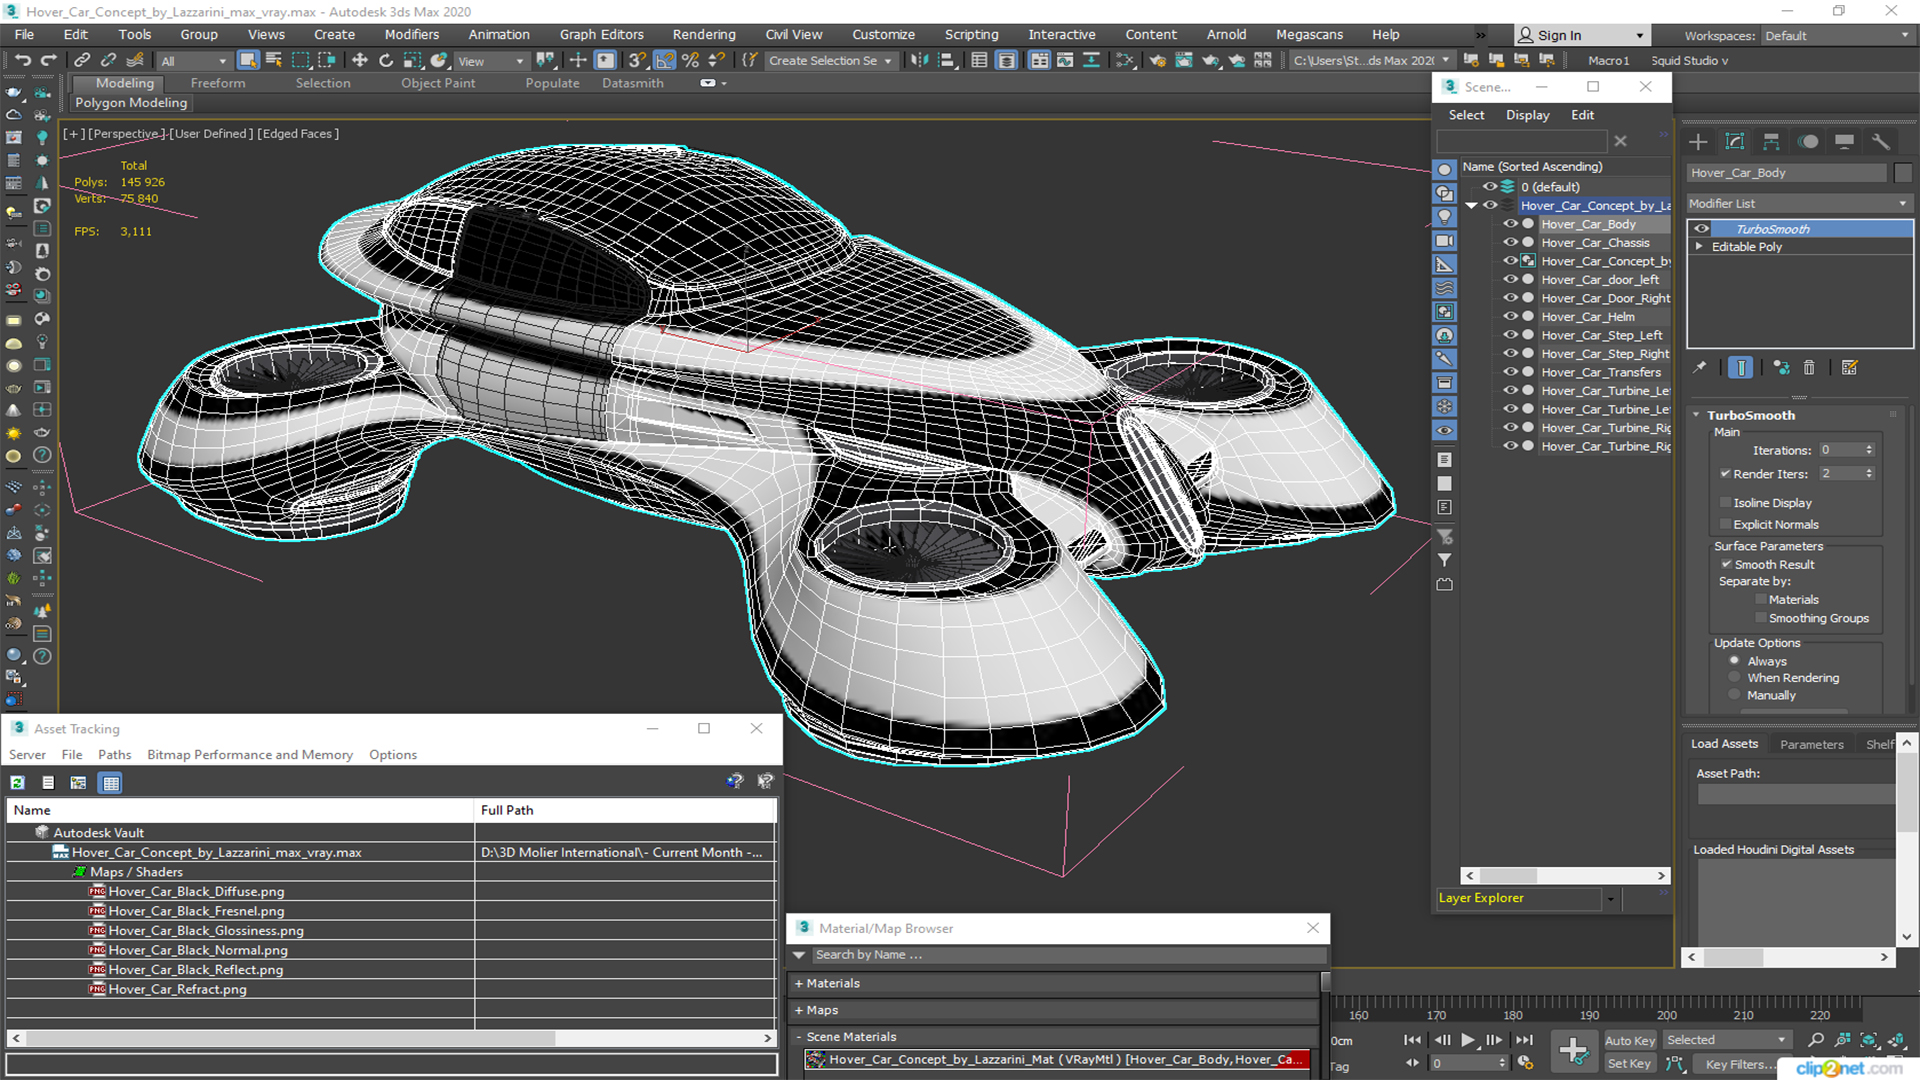Enable the Isoline Display checkbox
This screenshot has height=1080, width=1920.
coord(1725,503)
